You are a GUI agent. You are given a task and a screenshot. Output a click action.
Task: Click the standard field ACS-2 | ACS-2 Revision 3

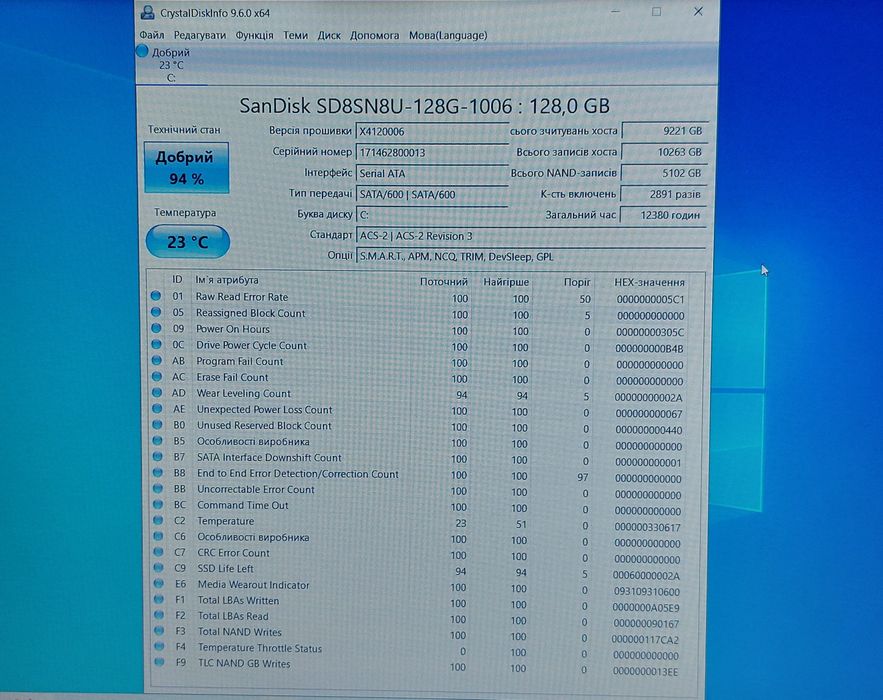(x=530, y=236)
